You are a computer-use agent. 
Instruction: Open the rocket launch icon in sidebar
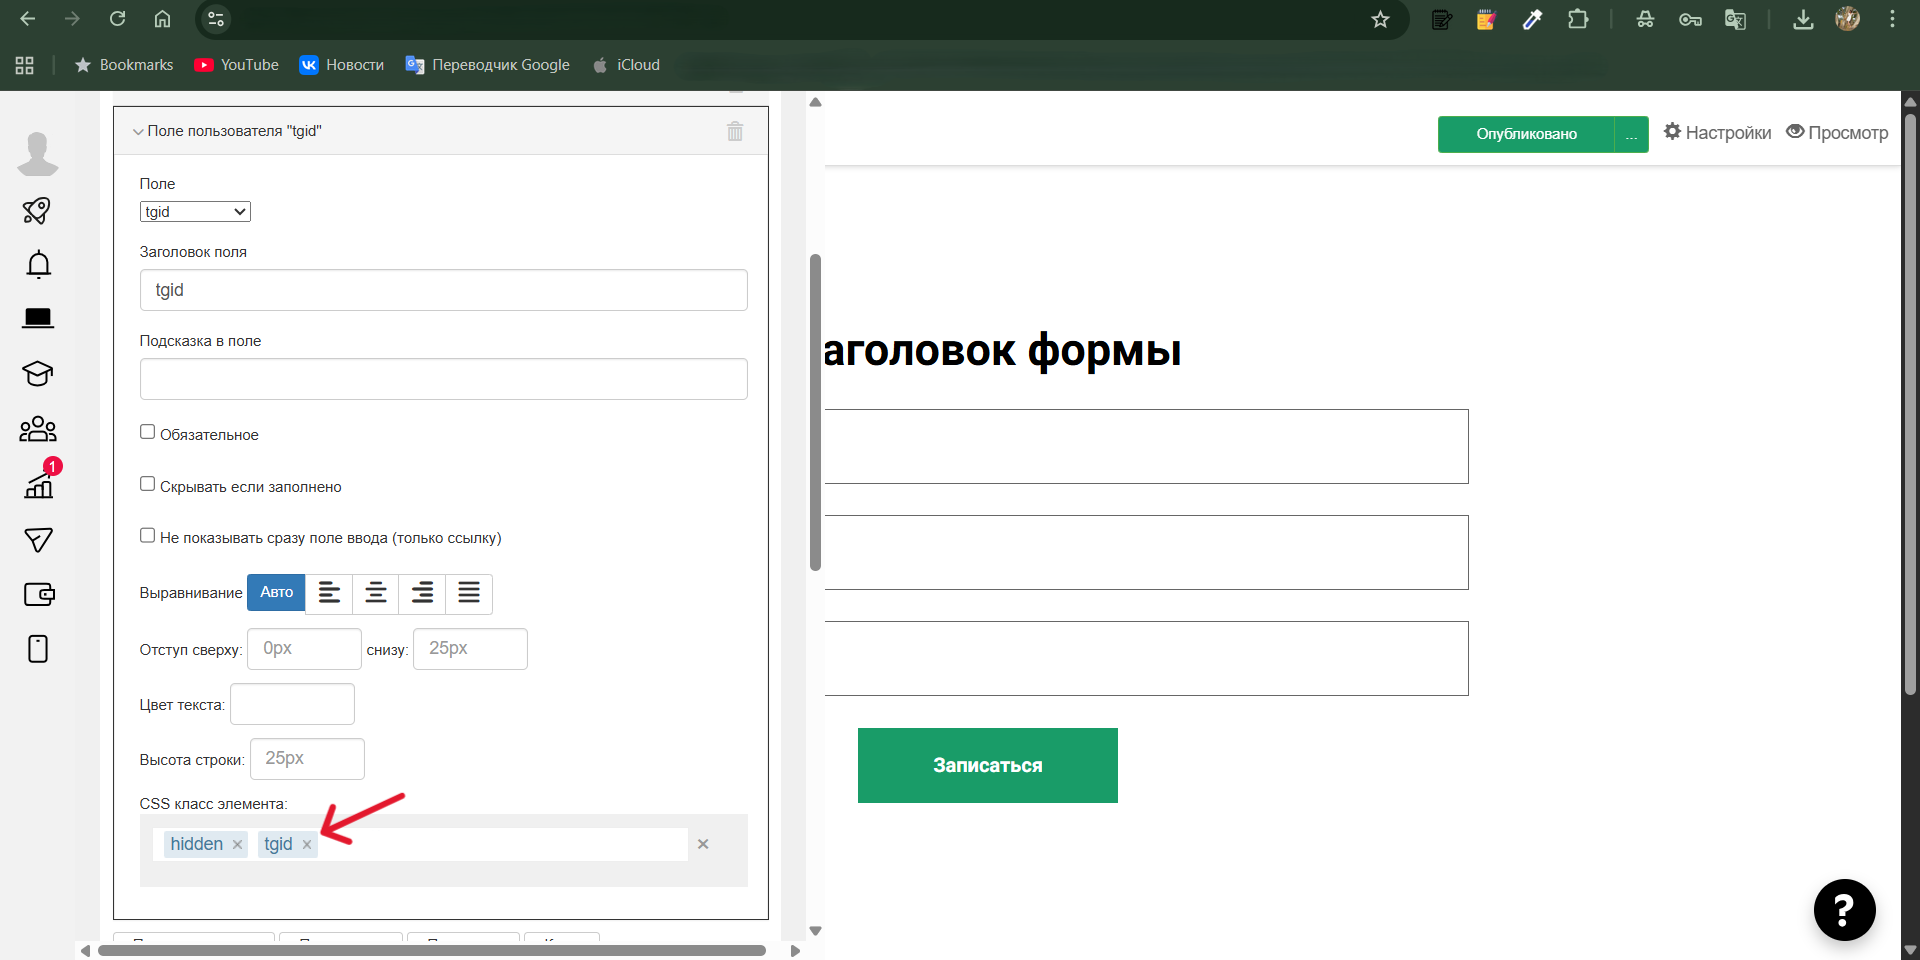pos(37,211)
